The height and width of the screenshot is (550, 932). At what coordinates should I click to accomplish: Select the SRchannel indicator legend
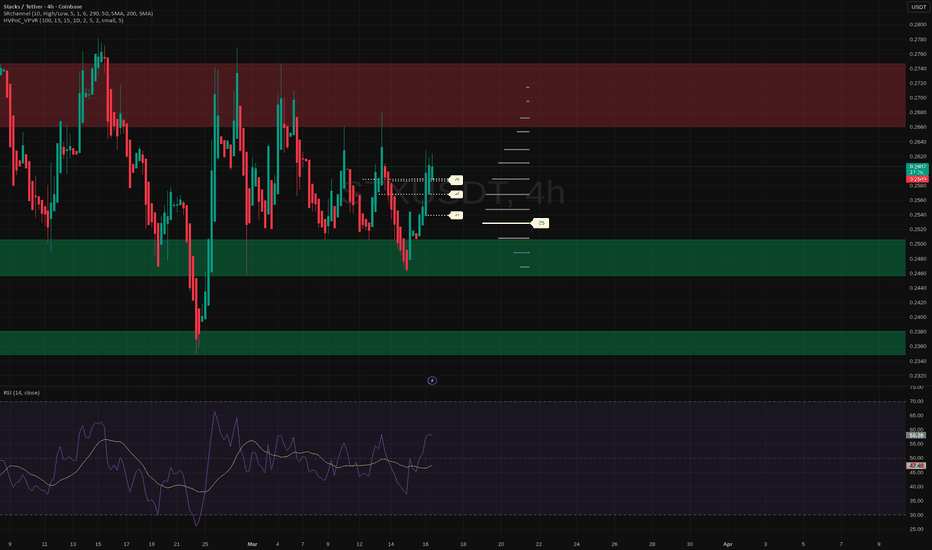coord(78,13)
